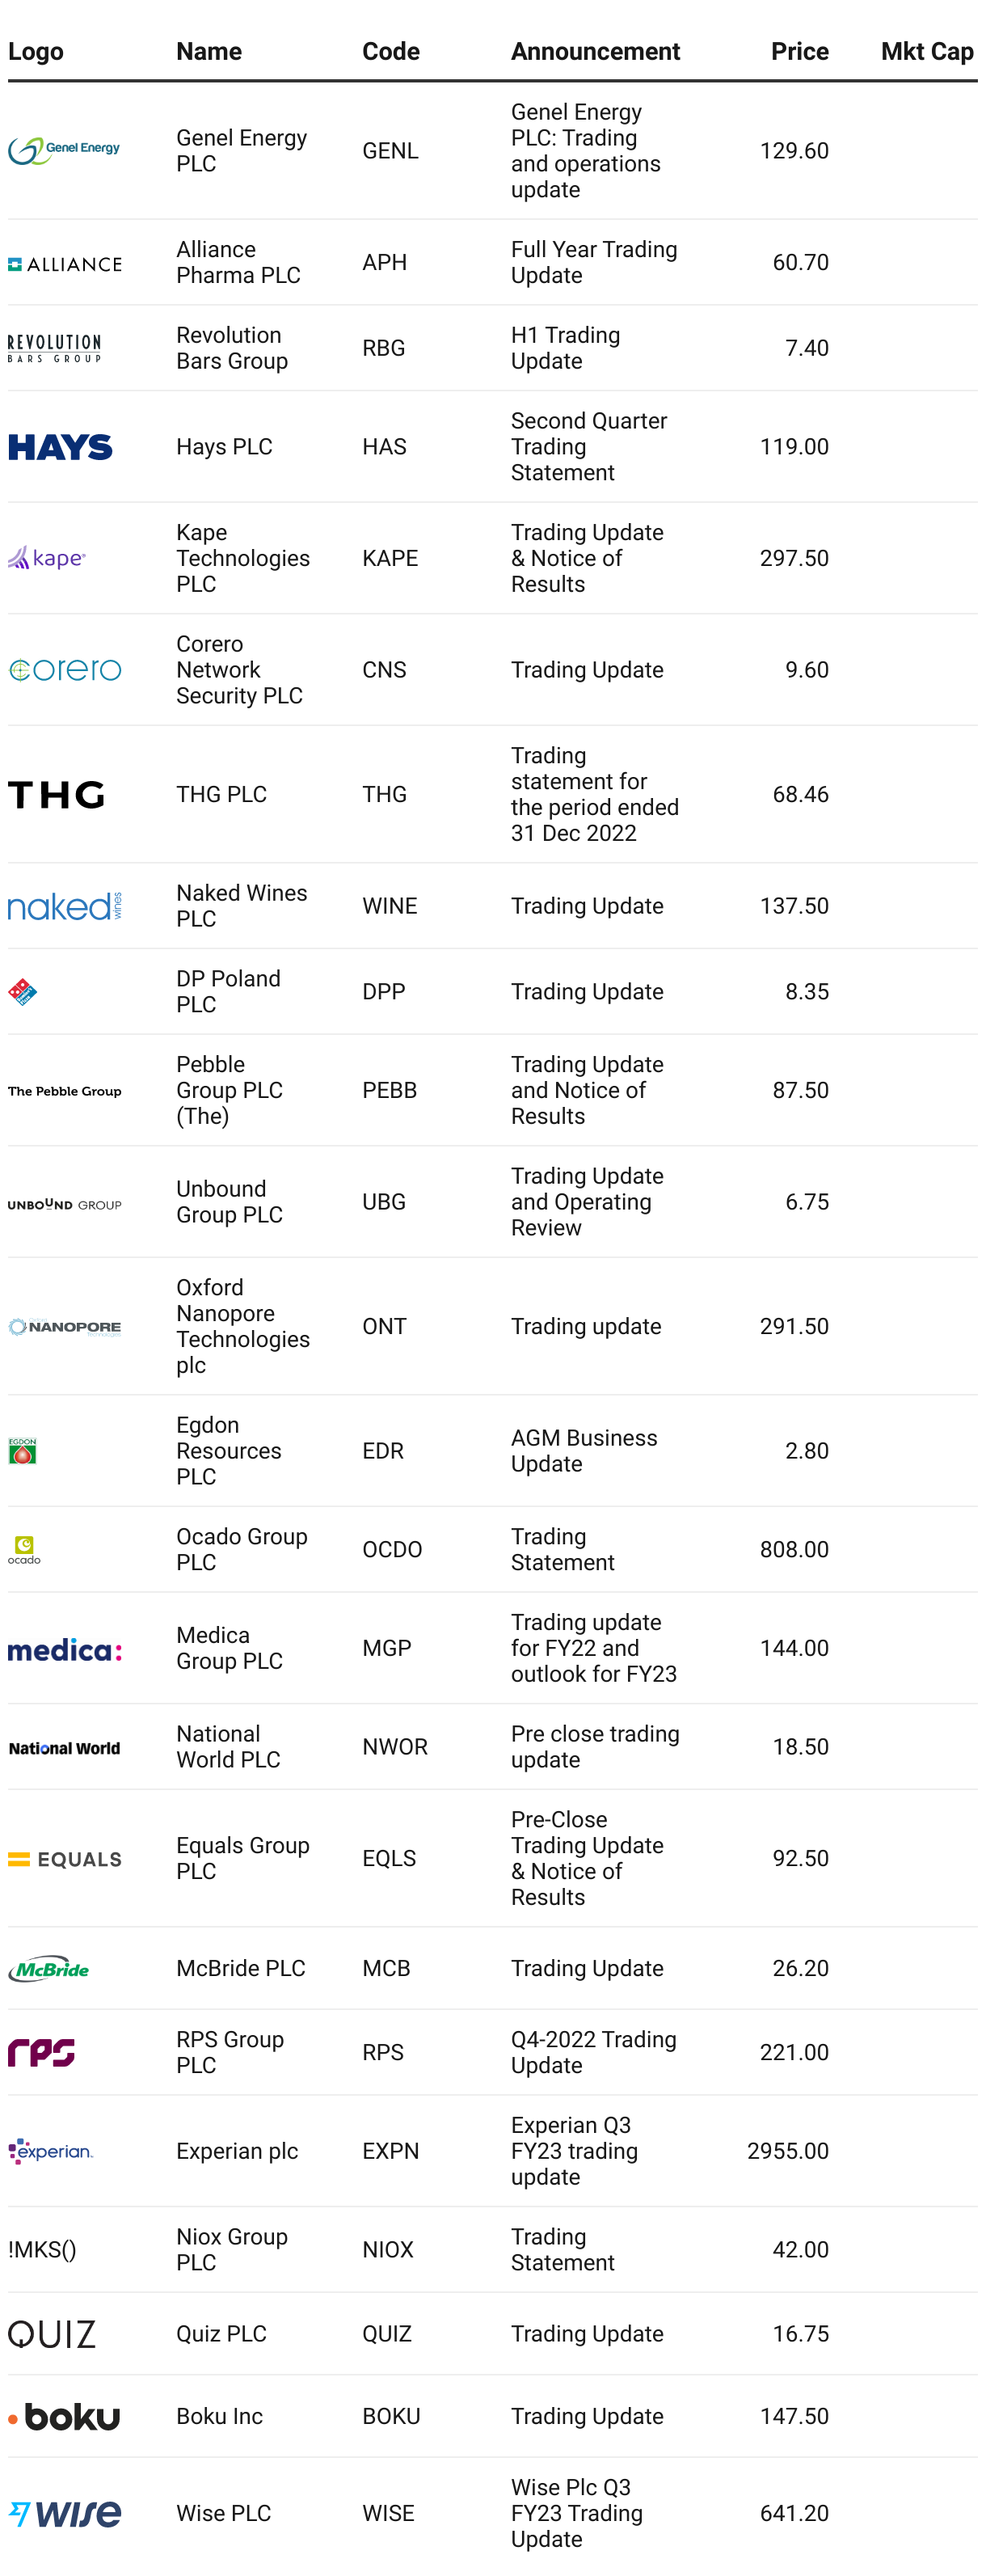Sort by the Mkt Cap column header
This screenshot has width=986, height=2576.
click(x=926, y=51)
